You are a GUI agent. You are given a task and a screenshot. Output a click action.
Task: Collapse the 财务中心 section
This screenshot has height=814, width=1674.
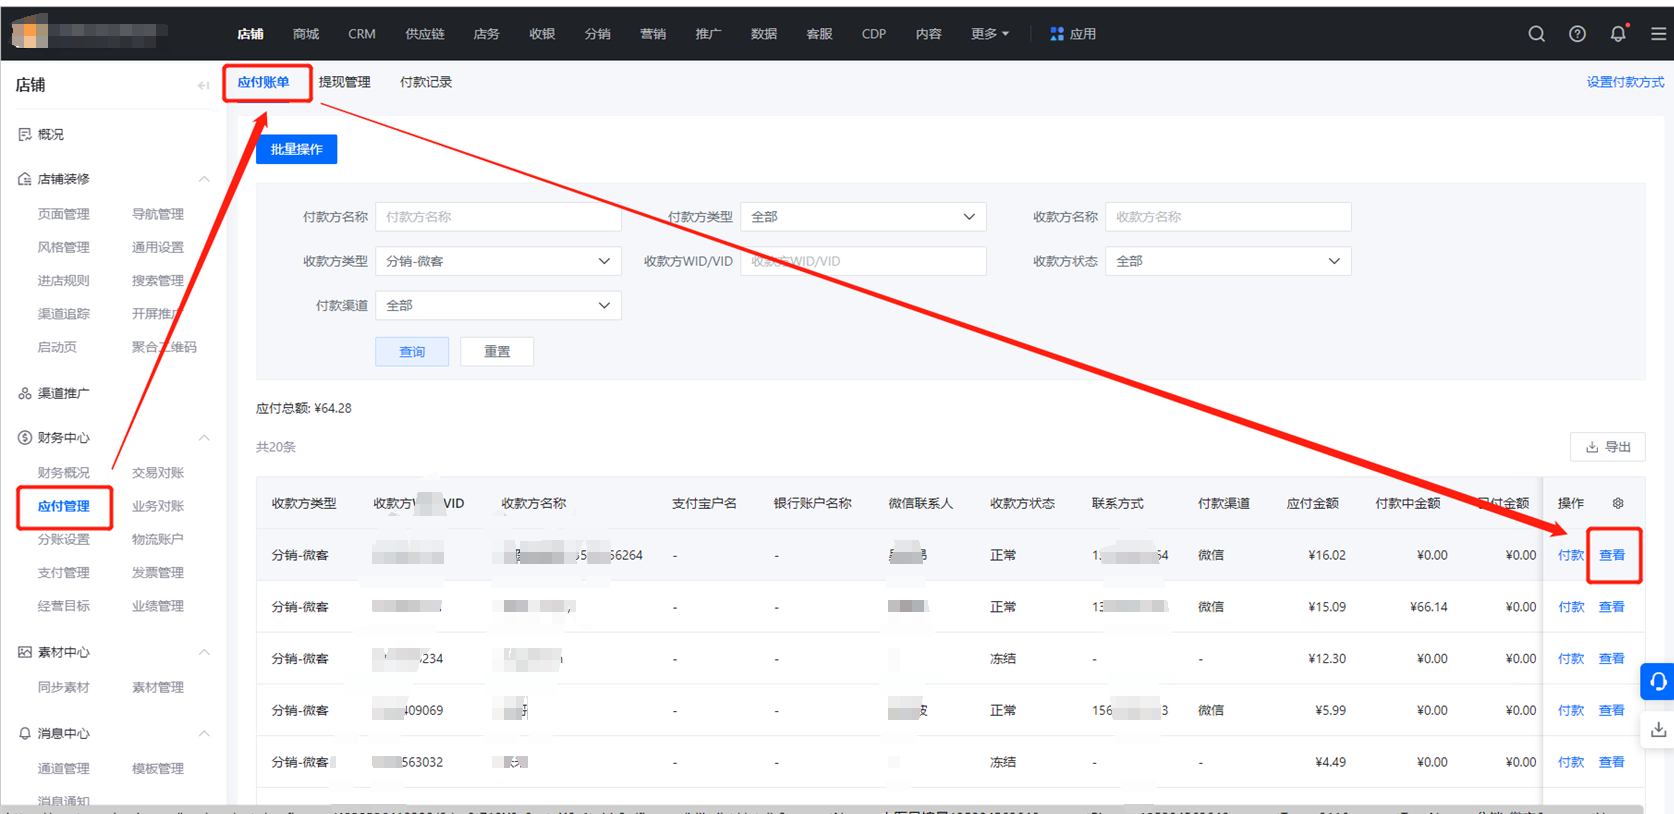(204, 438)
